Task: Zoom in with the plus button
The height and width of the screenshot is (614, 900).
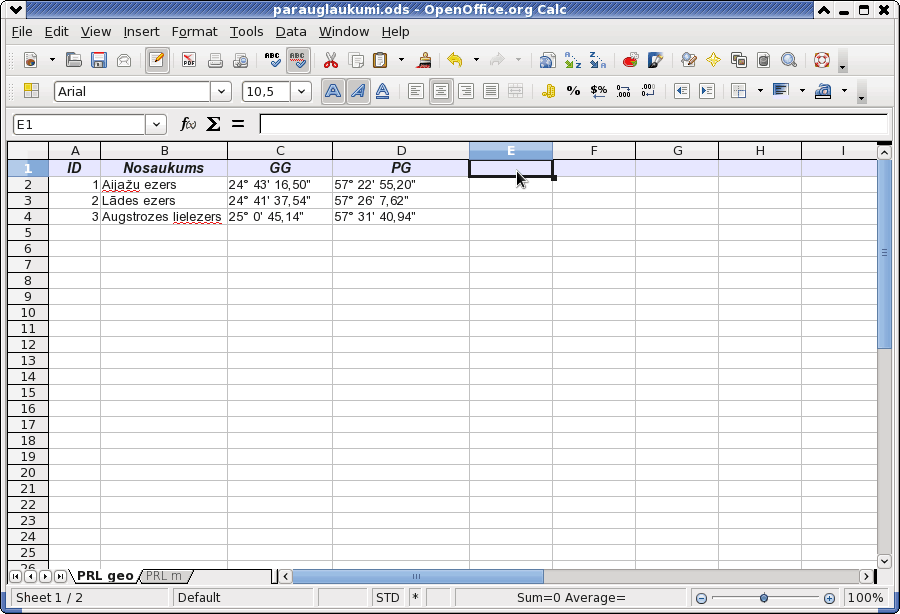Action: (x=829, y=599)
